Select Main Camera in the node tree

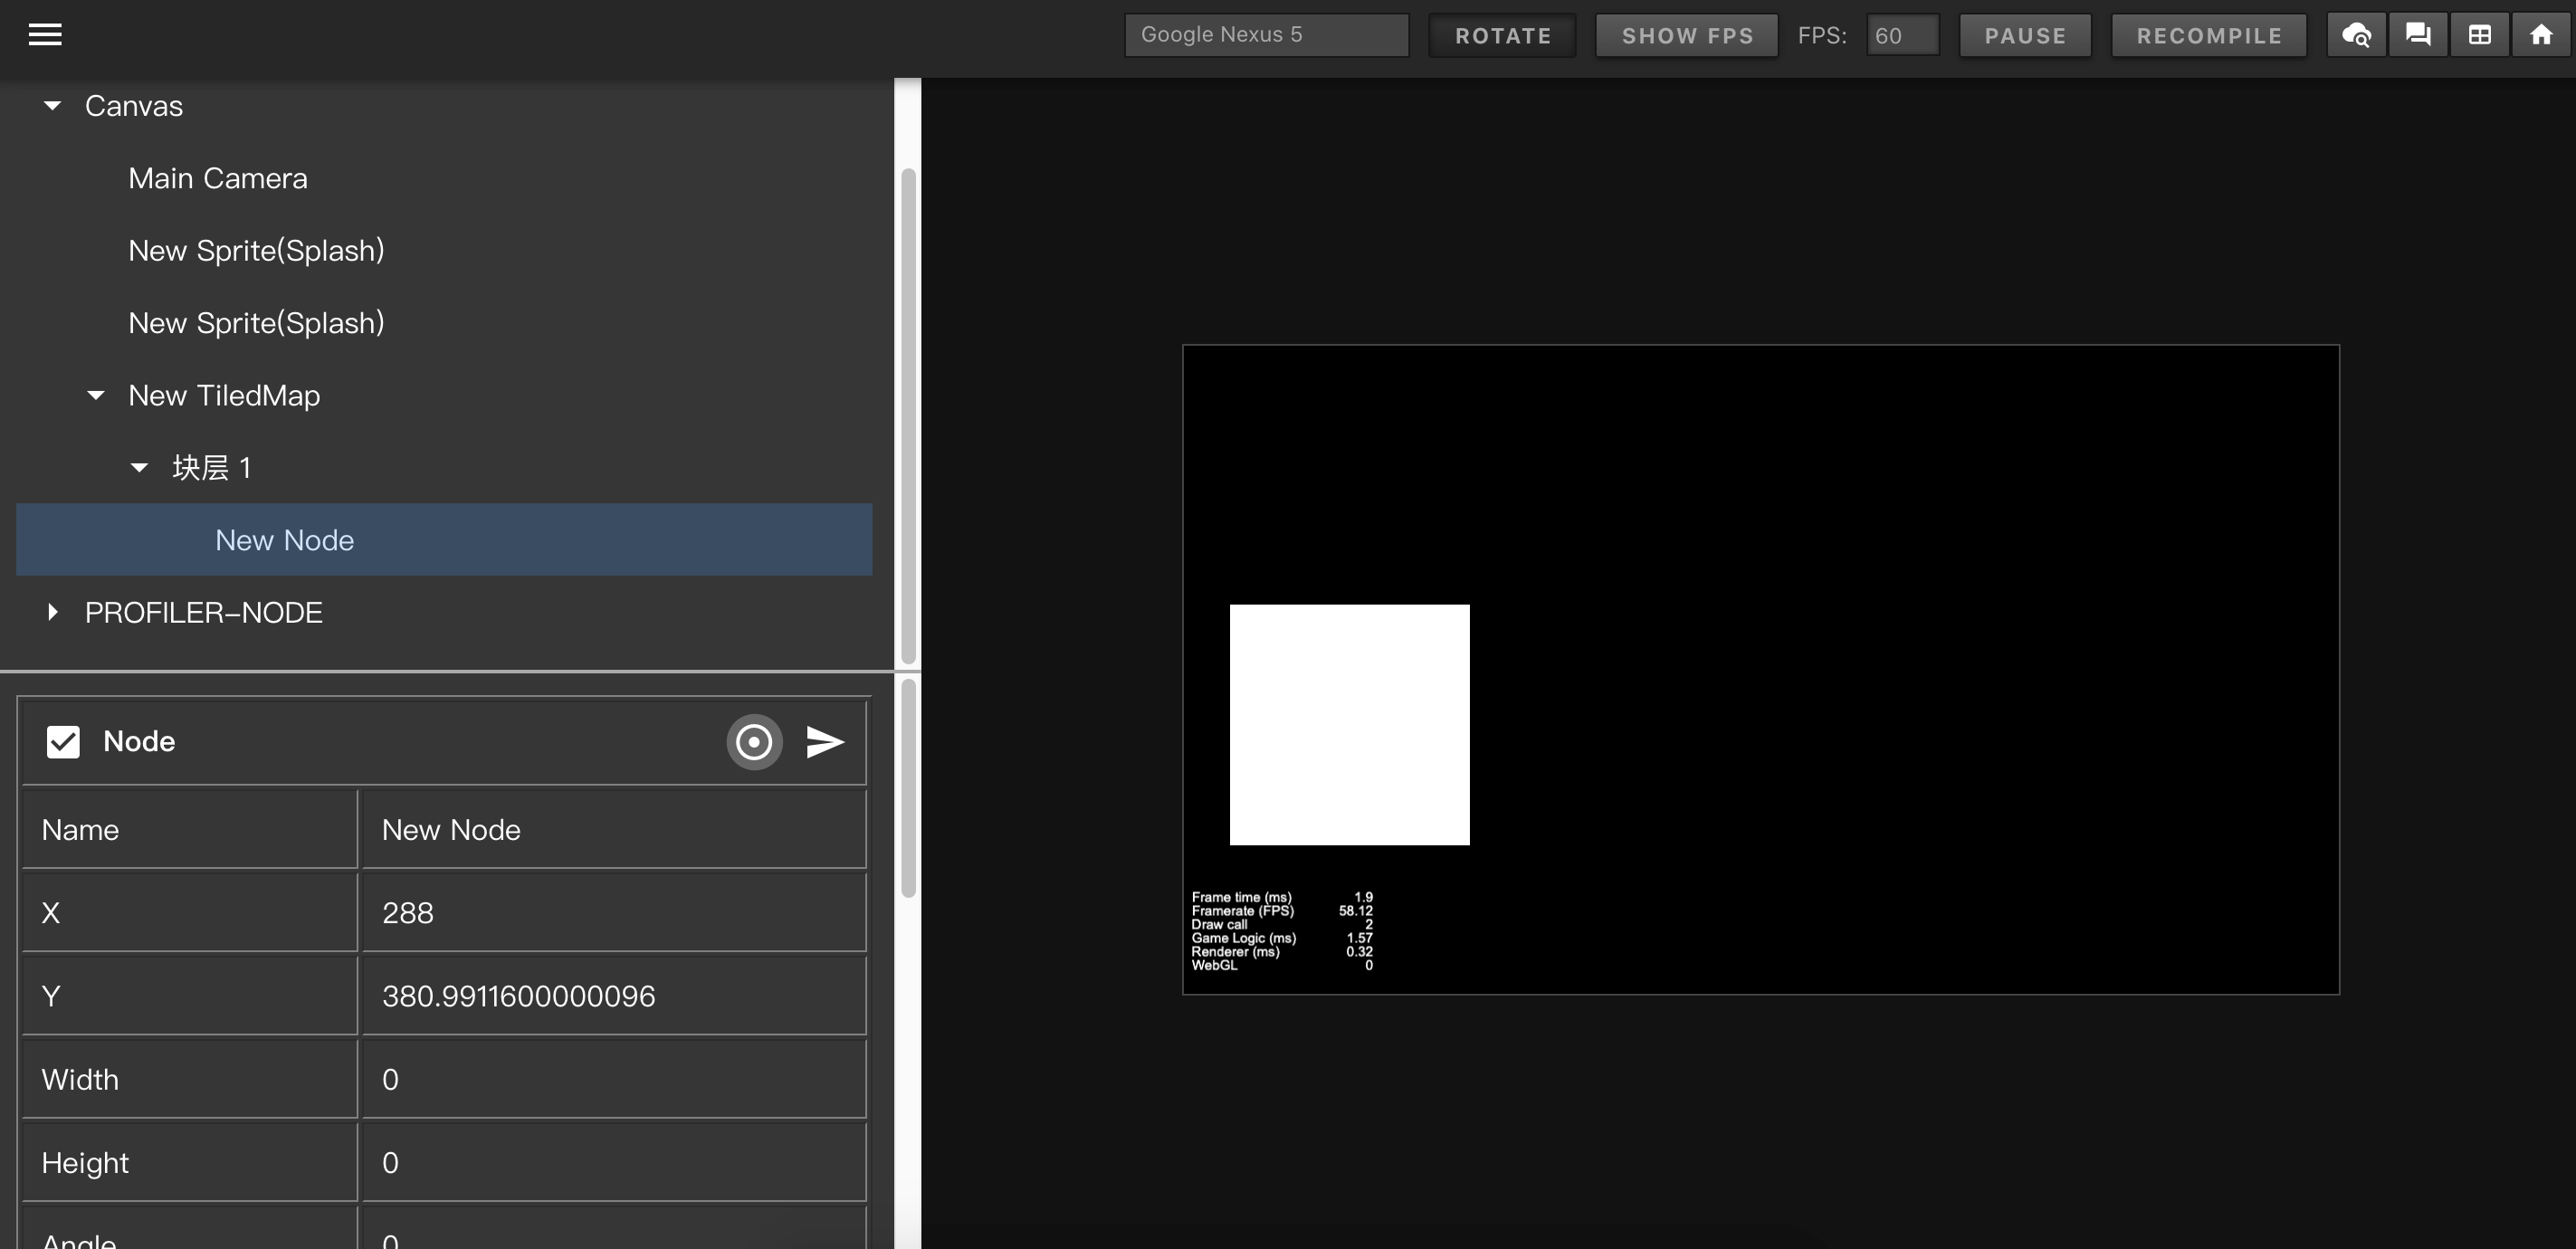(x=218, y=178)
